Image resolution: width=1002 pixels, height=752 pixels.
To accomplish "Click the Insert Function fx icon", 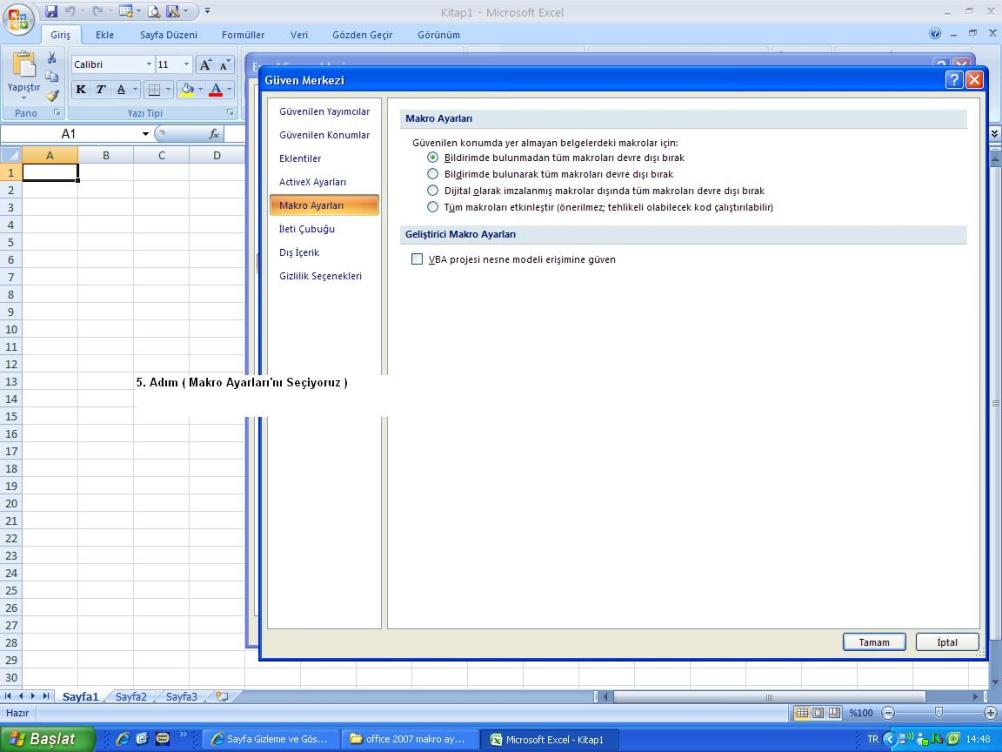I will pos(214,133).
